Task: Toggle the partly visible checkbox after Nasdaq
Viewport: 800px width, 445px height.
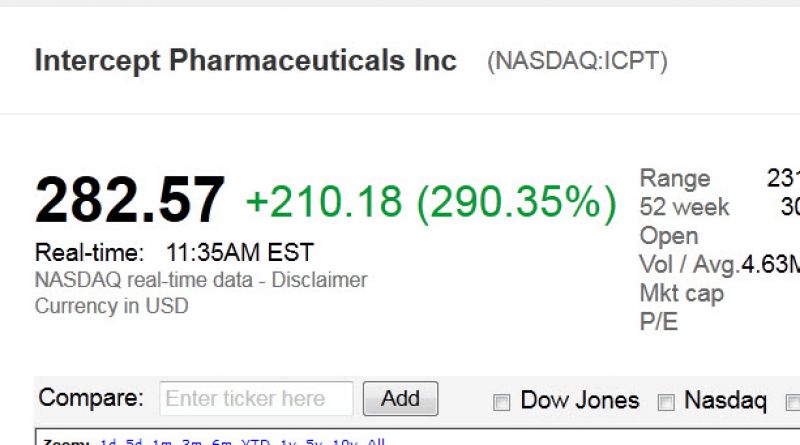Action: pyautogui.click(x=793, y=402)
